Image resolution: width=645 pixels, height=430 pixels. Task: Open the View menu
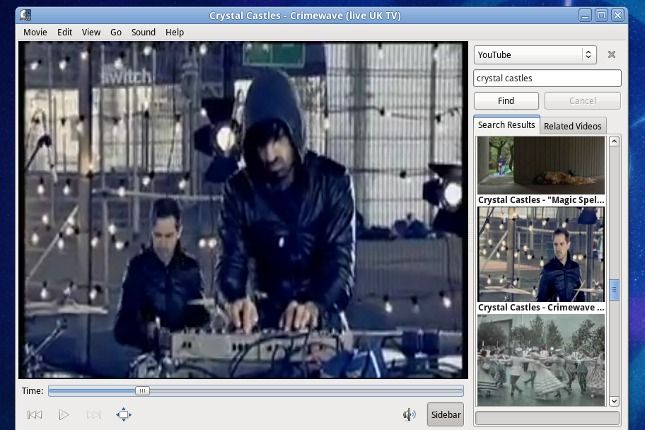[91, 32]
